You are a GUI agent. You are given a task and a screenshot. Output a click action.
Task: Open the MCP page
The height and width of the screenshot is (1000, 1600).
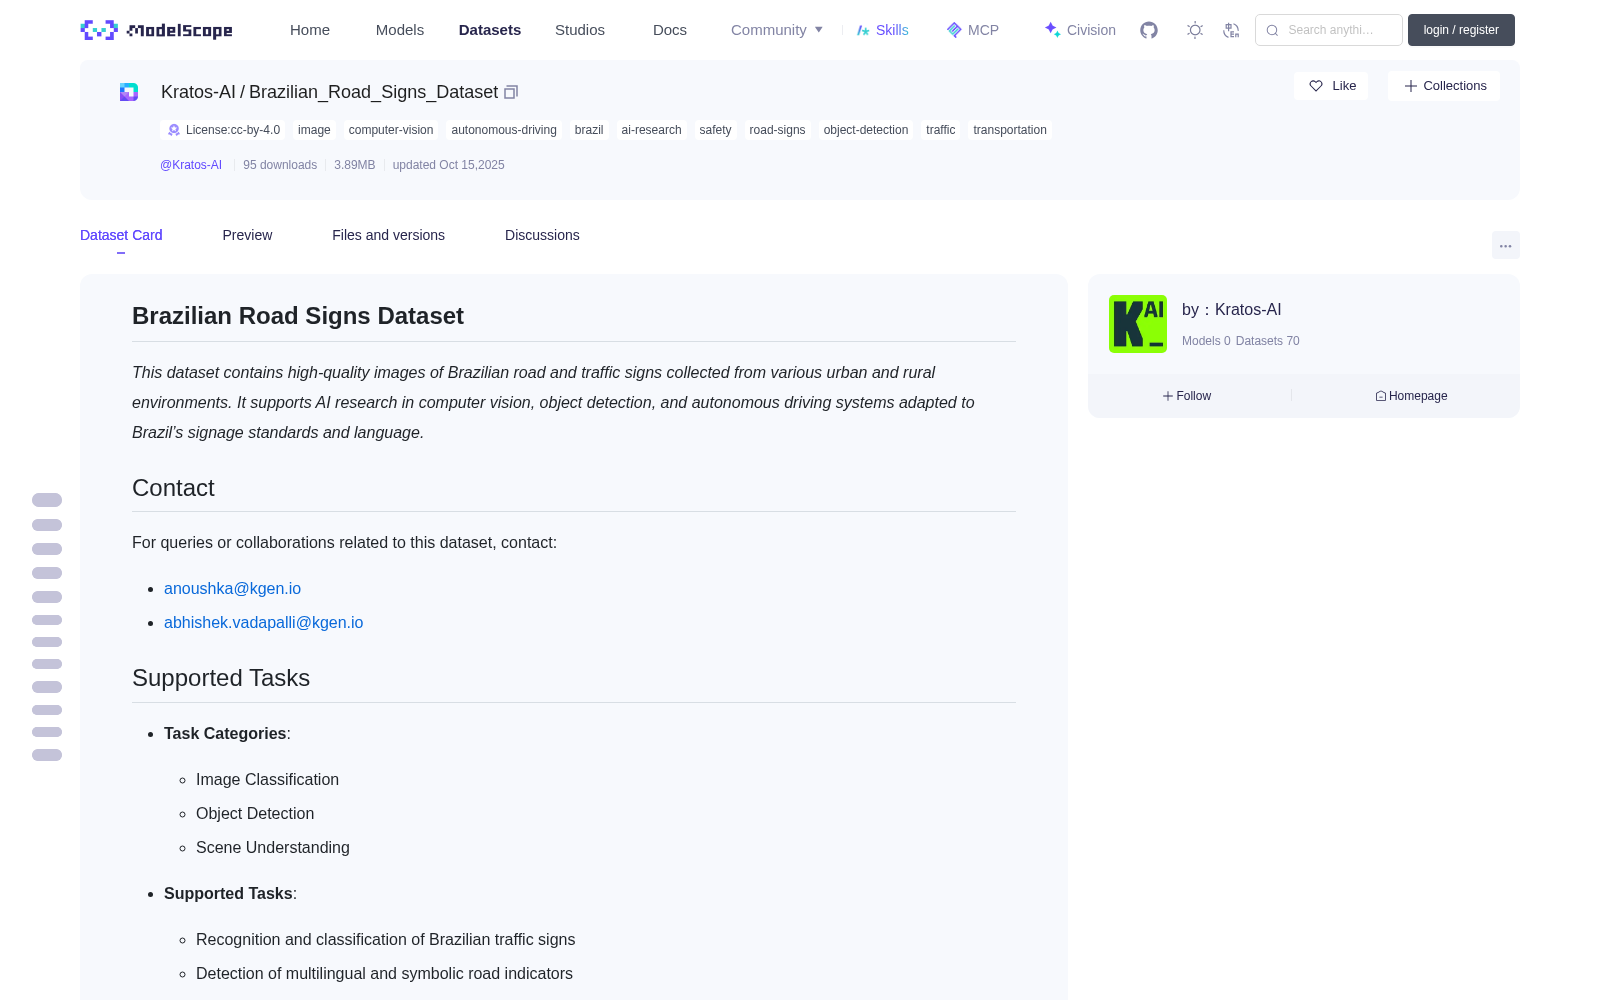click(972, 30)
